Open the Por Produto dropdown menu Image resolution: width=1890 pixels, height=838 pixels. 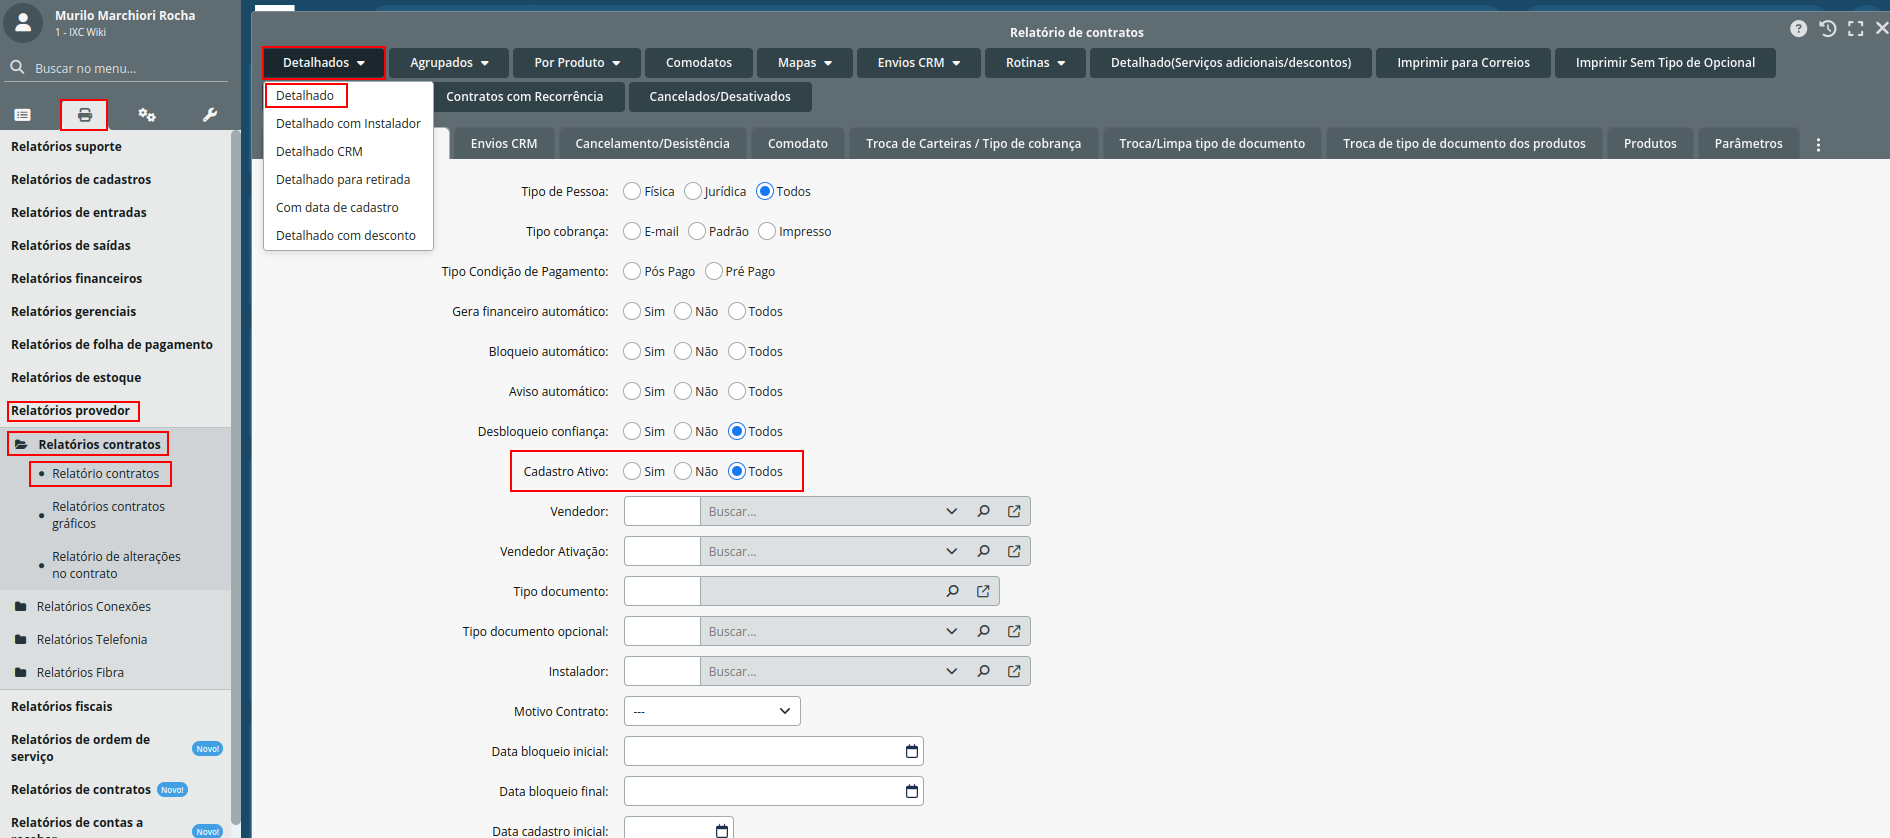point(577,62)
